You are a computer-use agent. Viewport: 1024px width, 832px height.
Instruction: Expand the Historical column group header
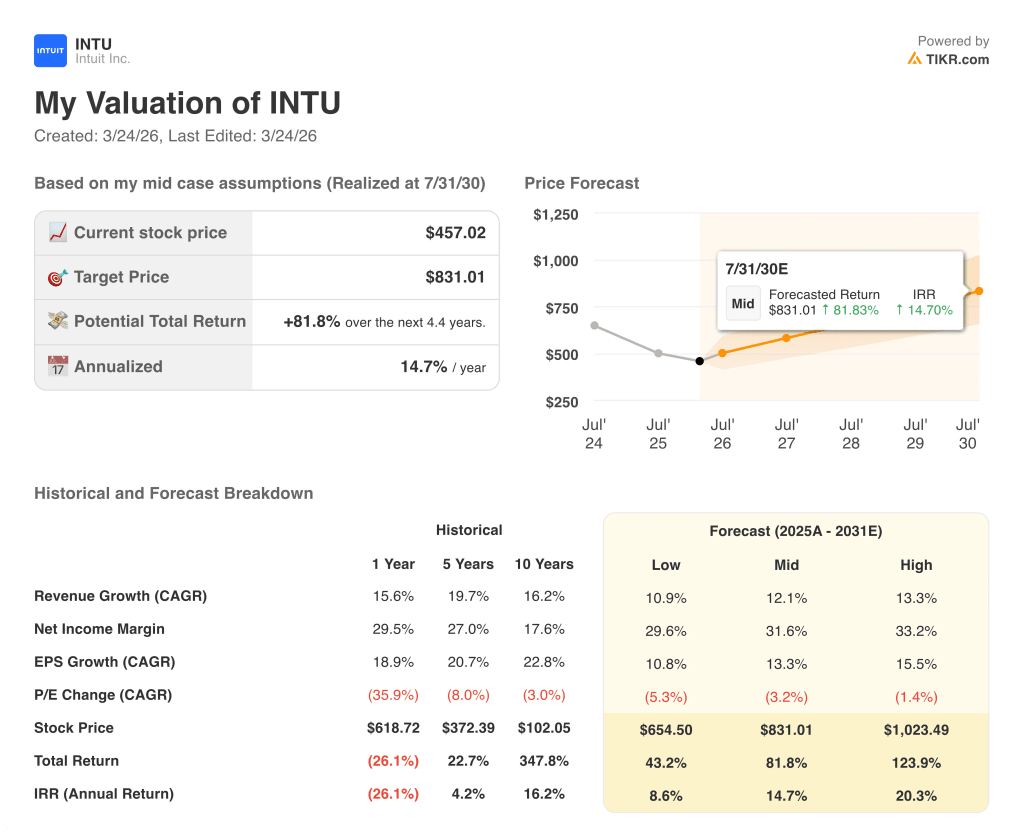pyautogui.click(x=468, y=530)
